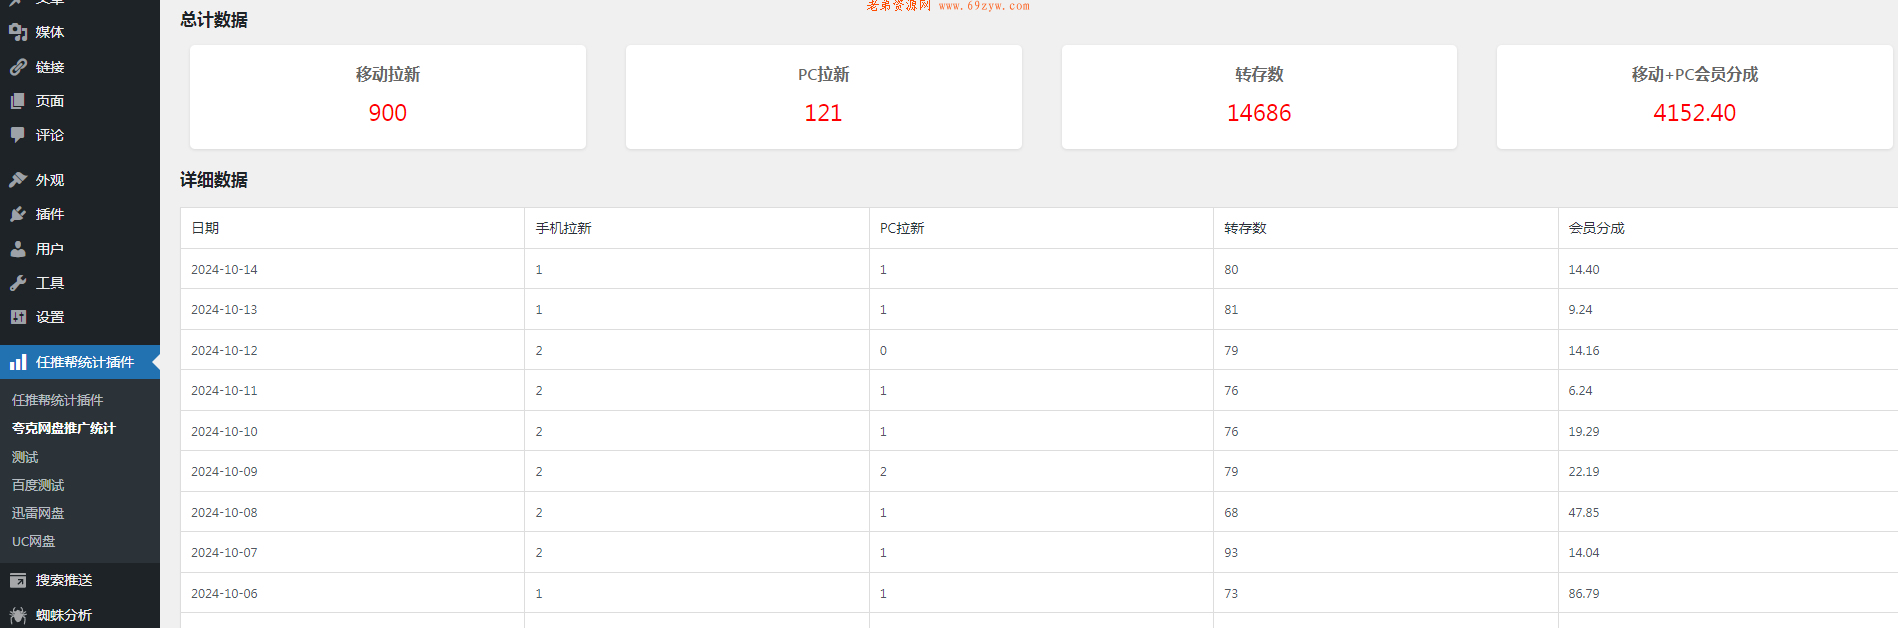1898x628 pixels.
Task: Click the Settings (设置) sliders icon
Action: point(18,317)
